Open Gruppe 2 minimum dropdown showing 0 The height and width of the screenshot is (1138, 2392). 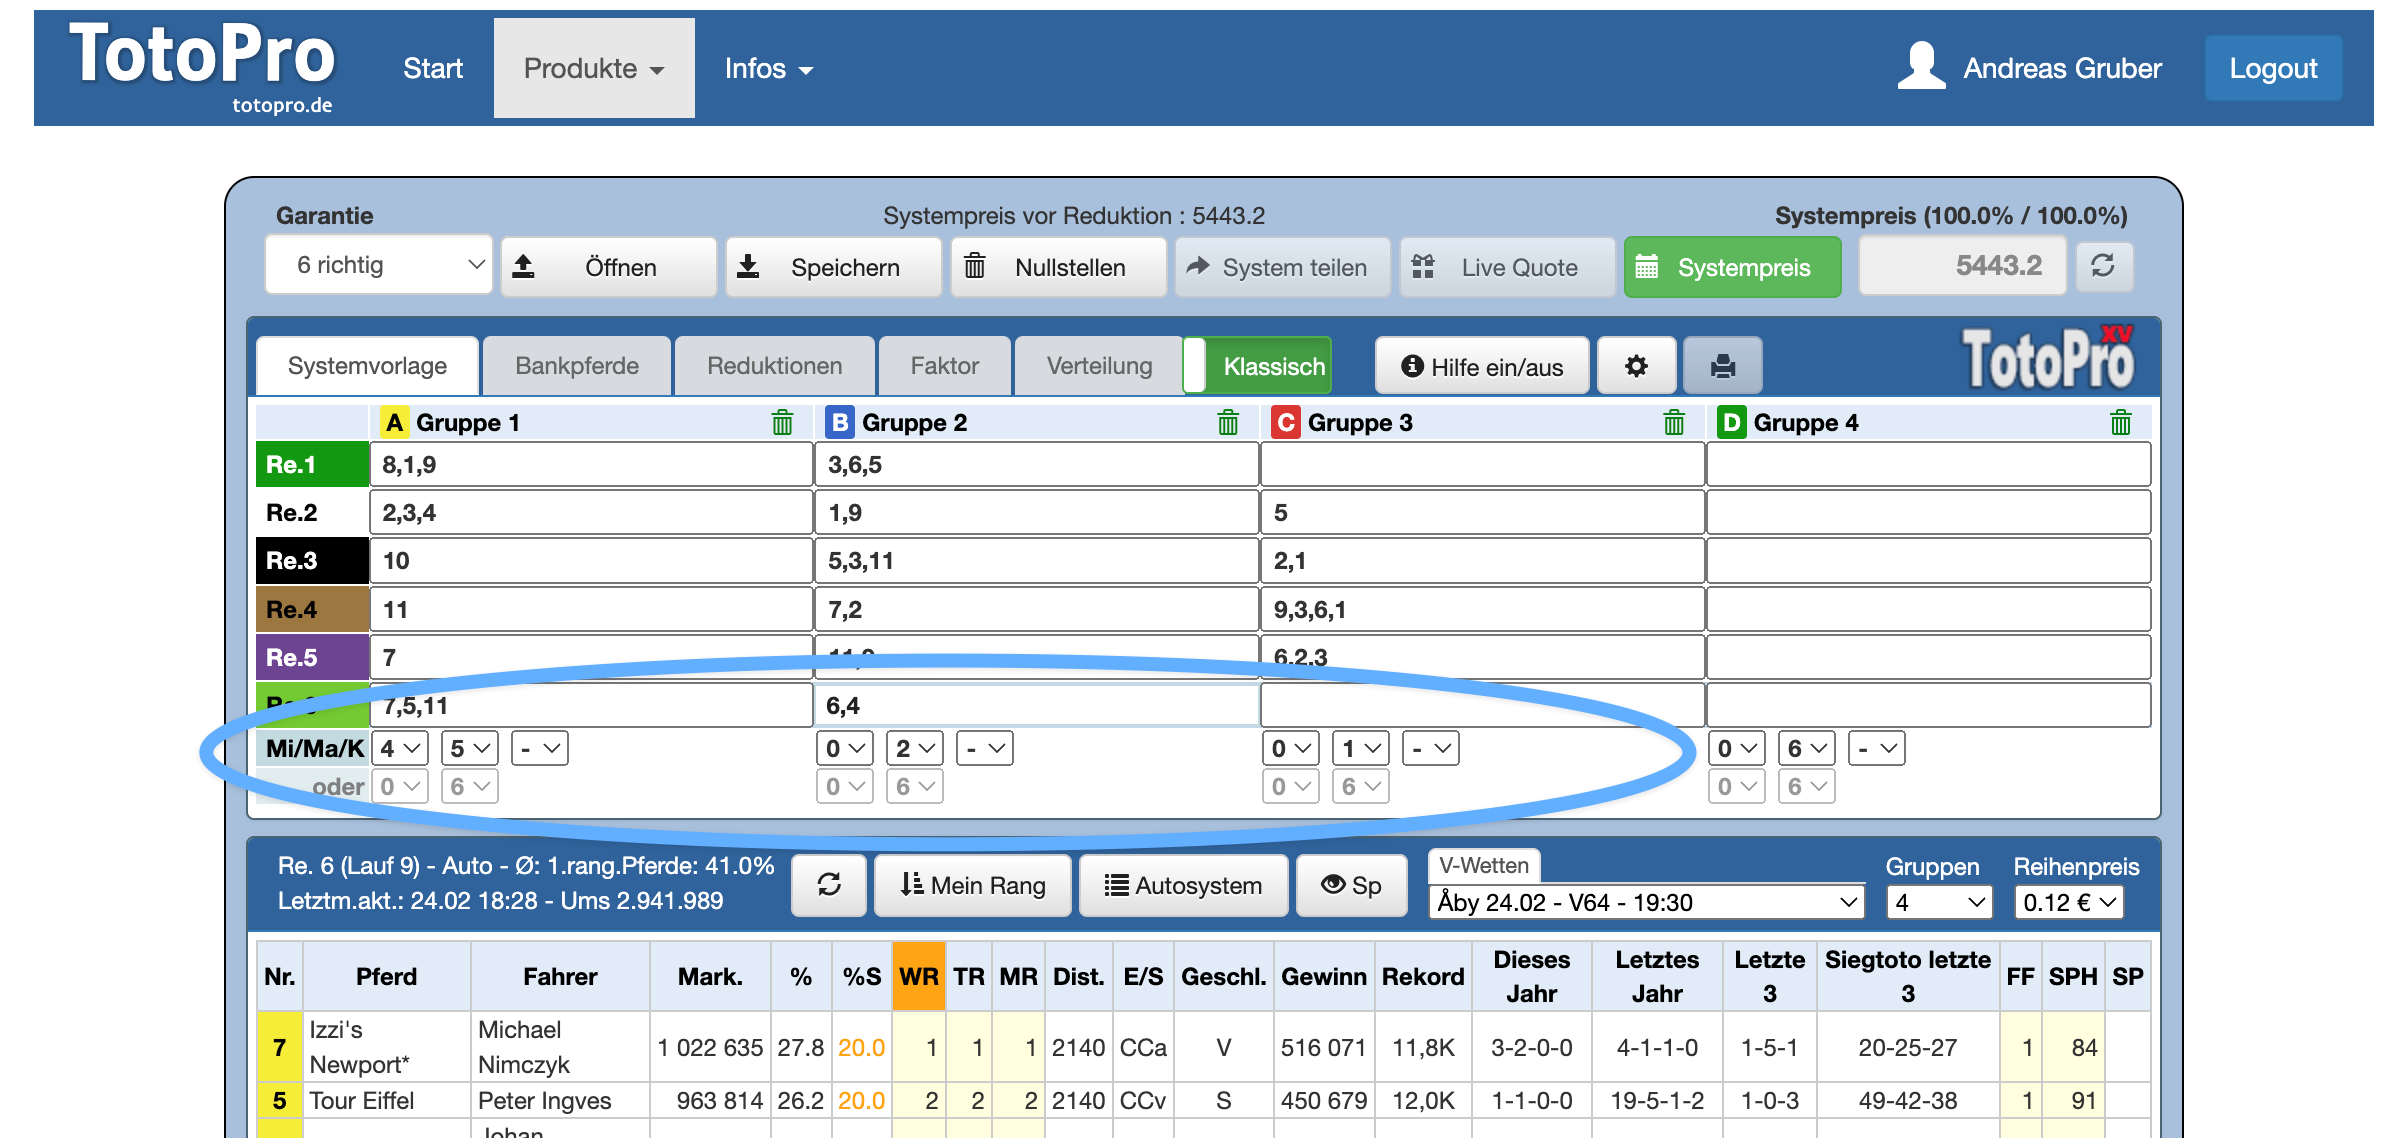846,748
